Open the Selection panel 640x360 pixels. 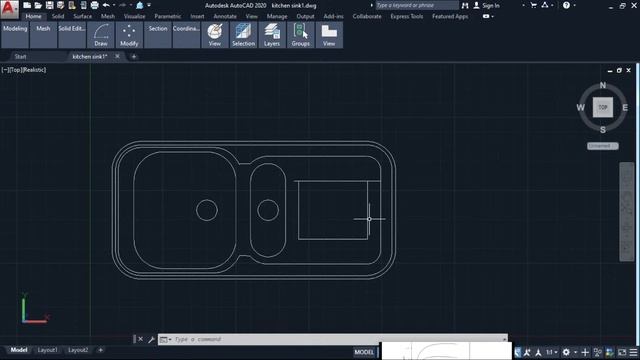pos(243,35)
